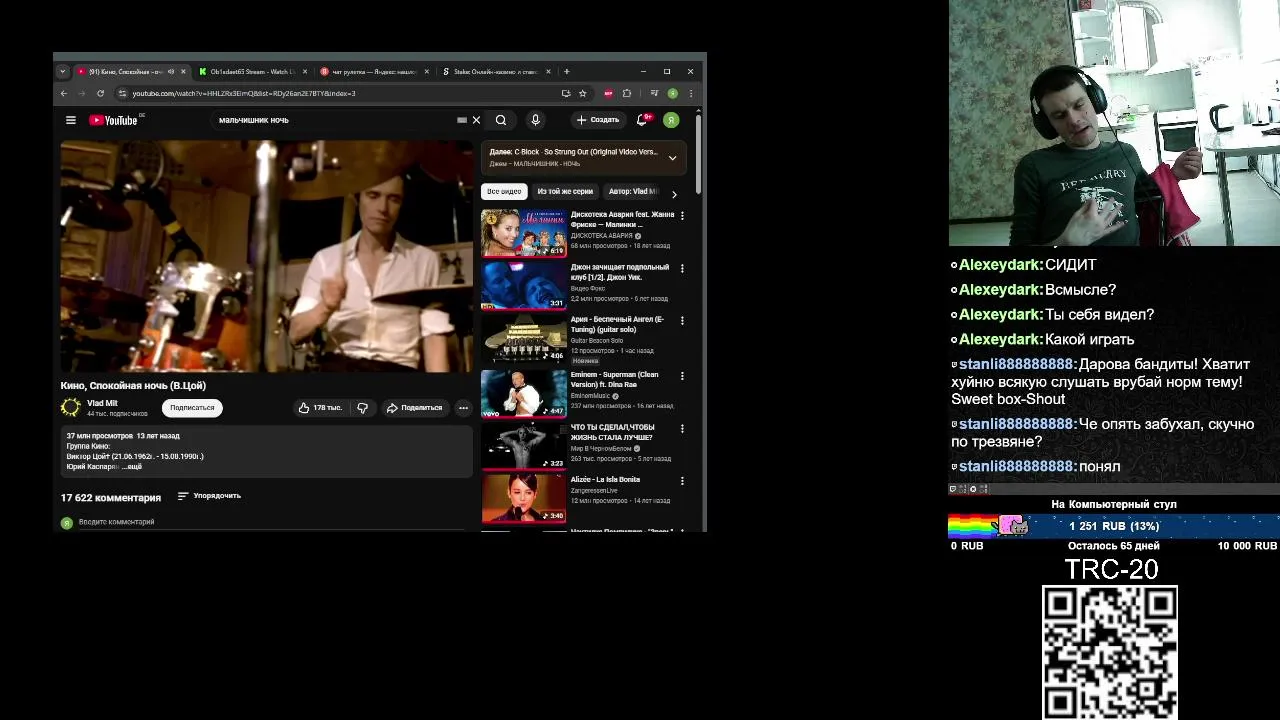Open options for Alizée - La Isla Bonita
This screenshot has height=720, width=1280.
coord(682,481)
